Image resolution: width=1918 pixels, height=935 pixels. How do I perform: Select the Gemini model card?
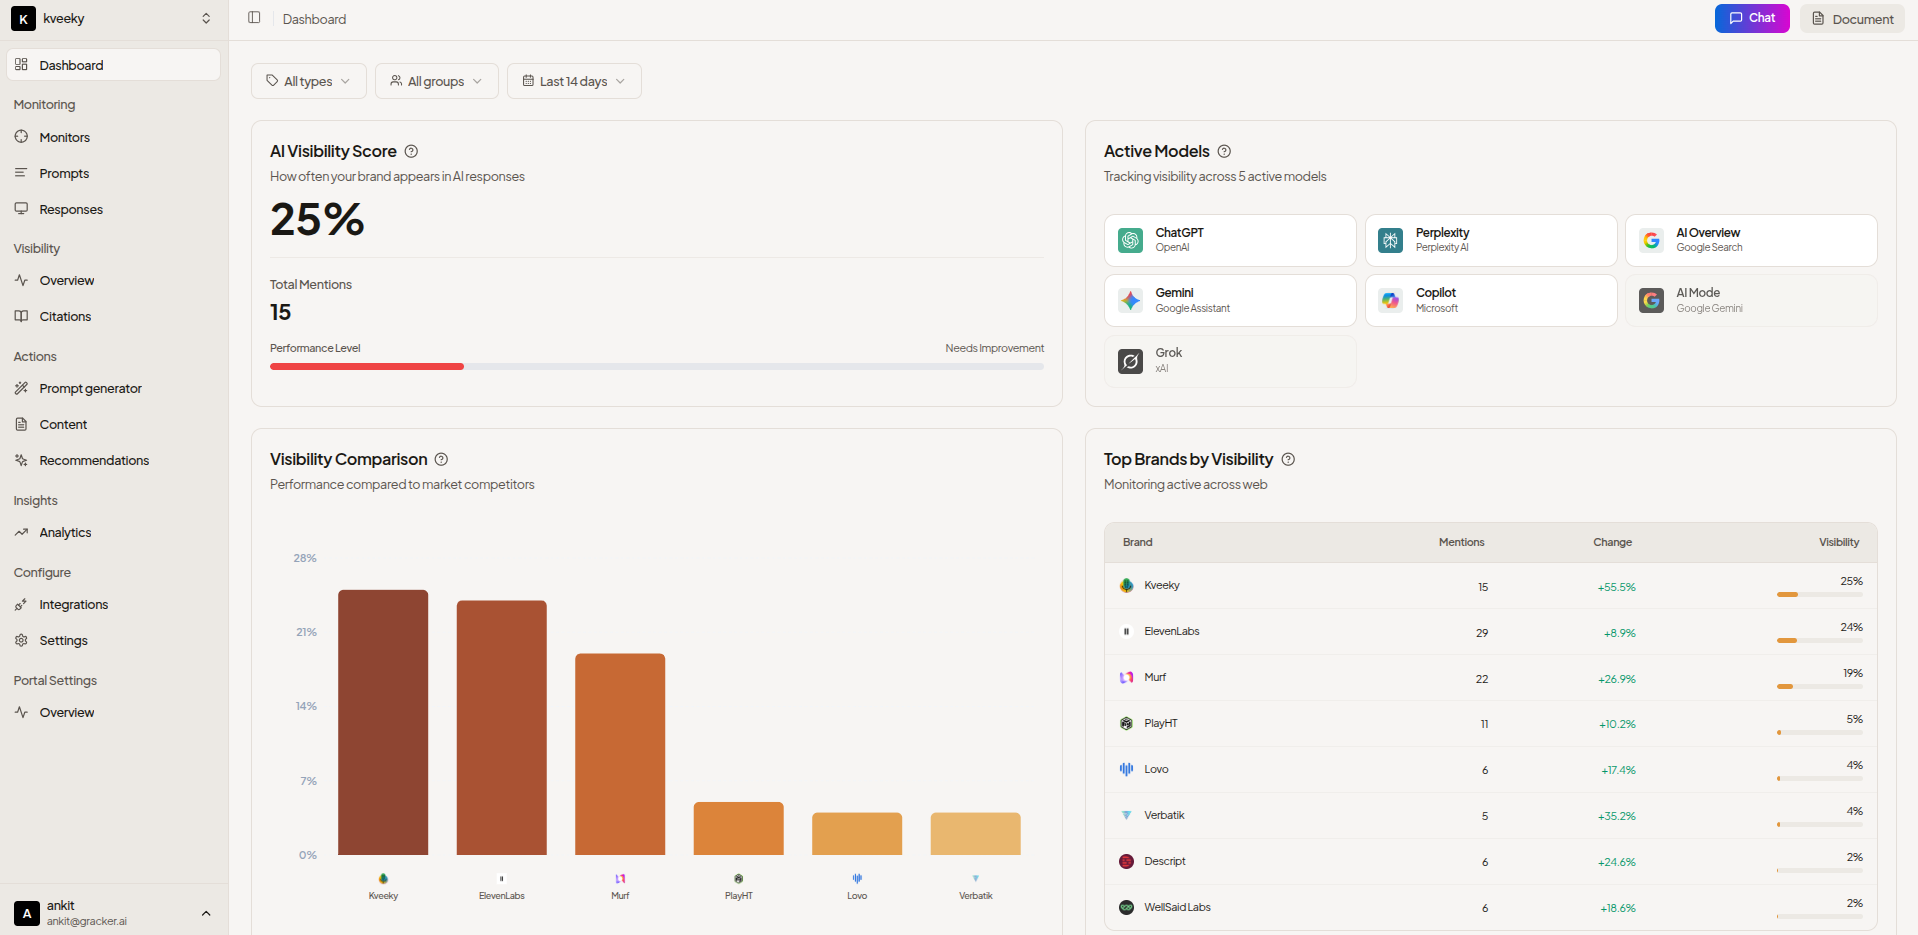(1229, 300)
